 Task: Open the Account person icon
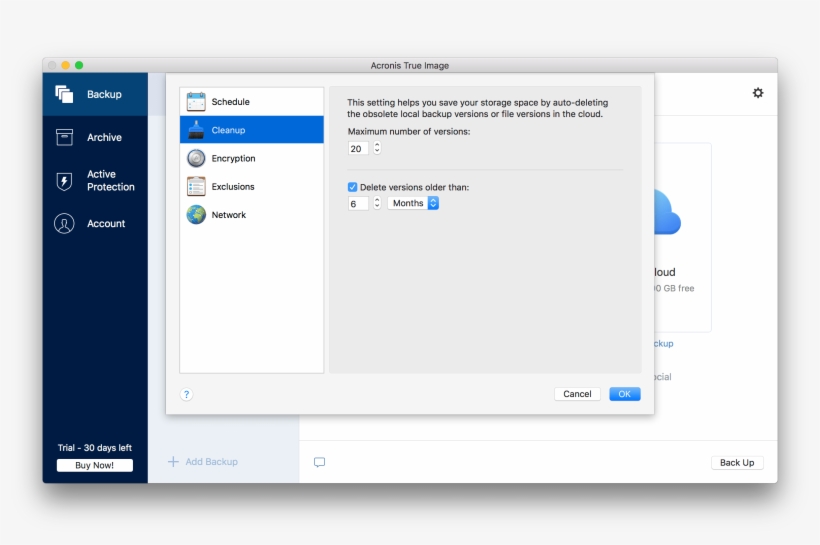point(64,223)
